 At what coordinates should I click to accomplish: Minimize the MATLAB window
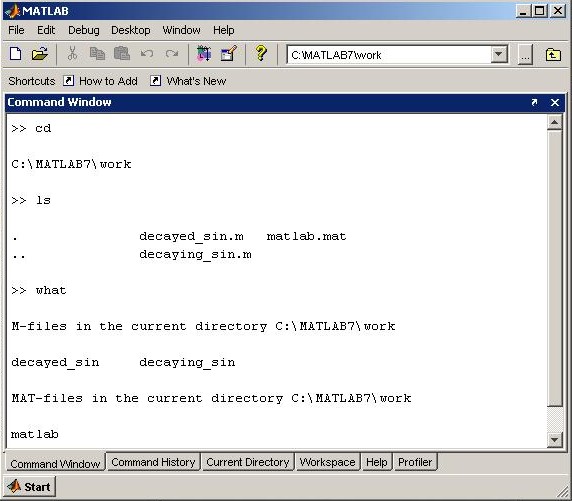point(523,11)
